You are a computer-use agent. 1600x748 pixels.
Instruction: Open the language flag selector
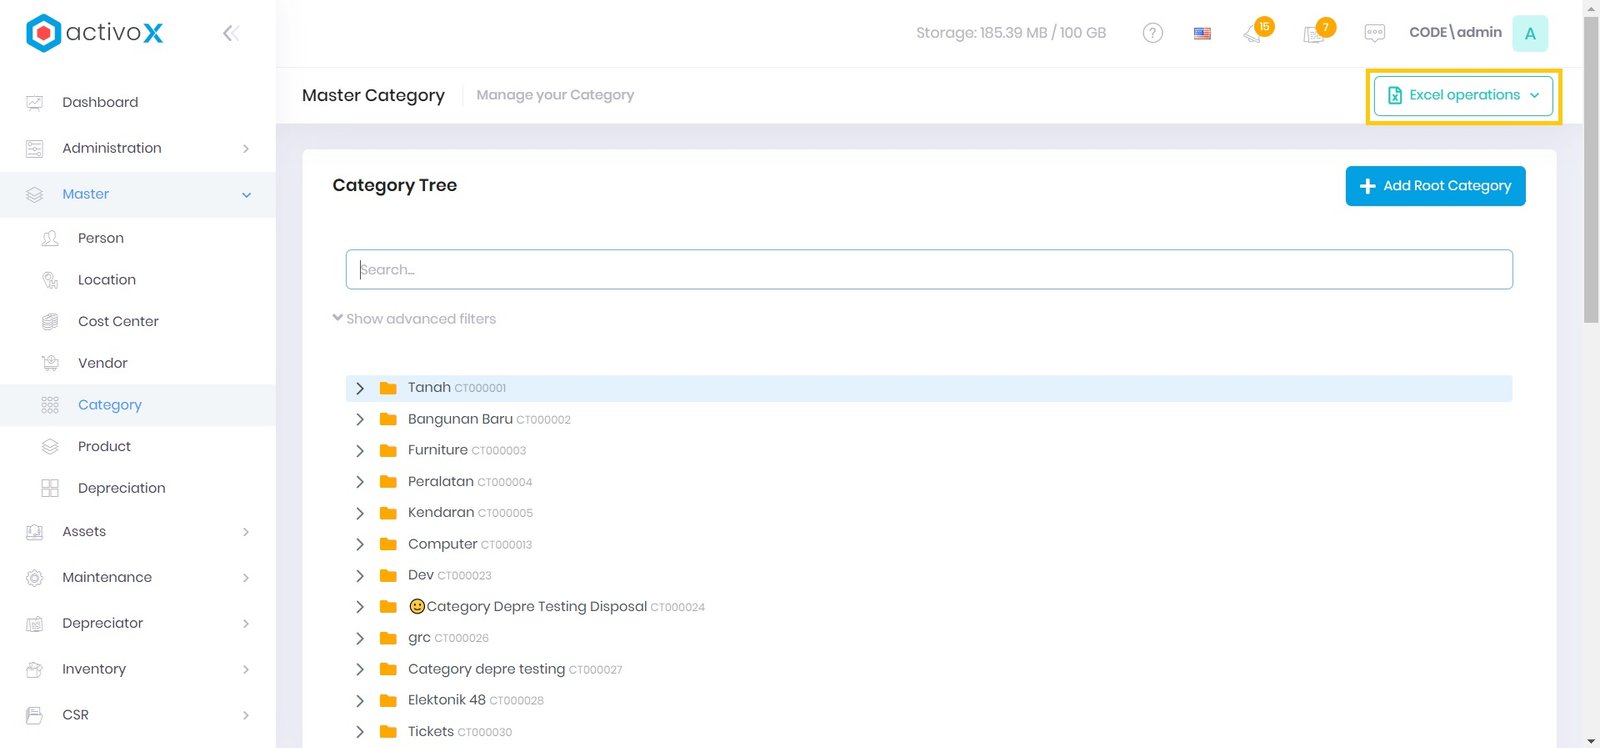(x=1202, y=33)
